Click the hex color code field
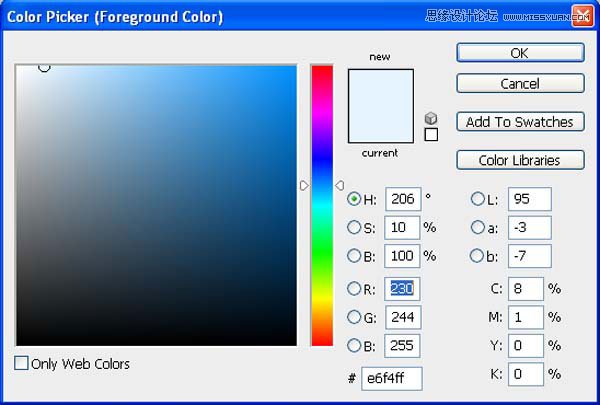The image size is (600, 405). click(392, 378)
